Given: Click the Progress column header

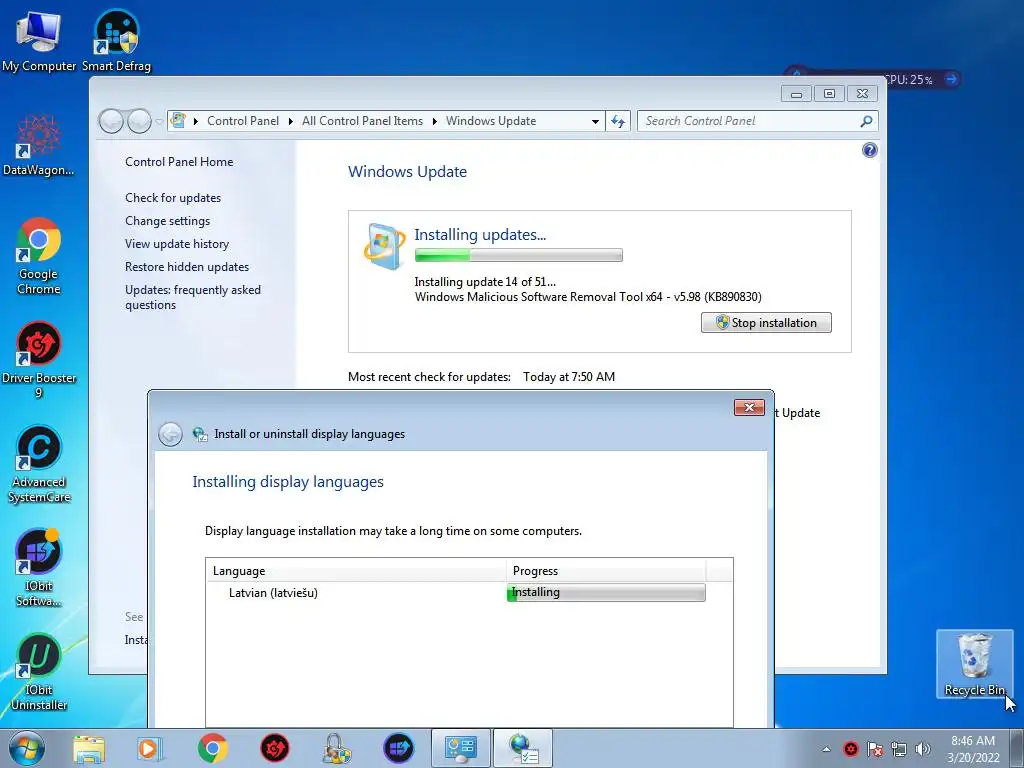Looking at the screenshot, I should pos(606,570).
